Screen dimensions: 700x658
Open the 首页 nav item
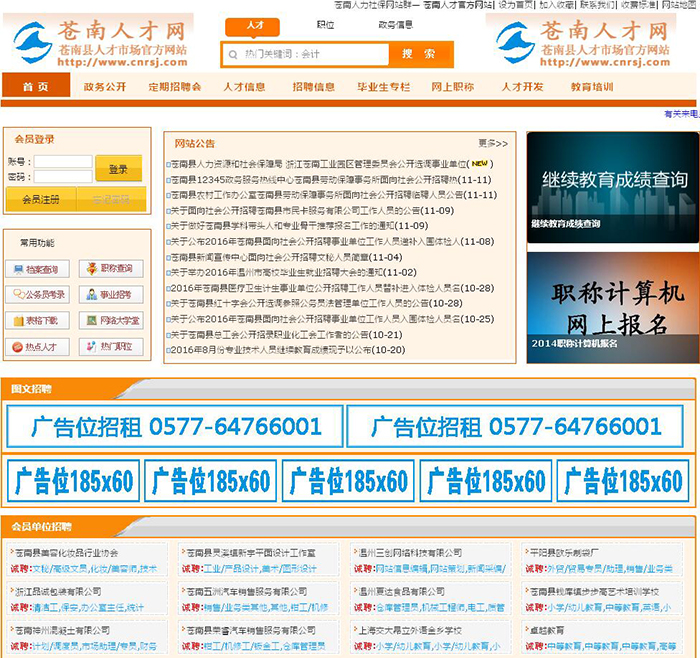(x=36, y=86)
